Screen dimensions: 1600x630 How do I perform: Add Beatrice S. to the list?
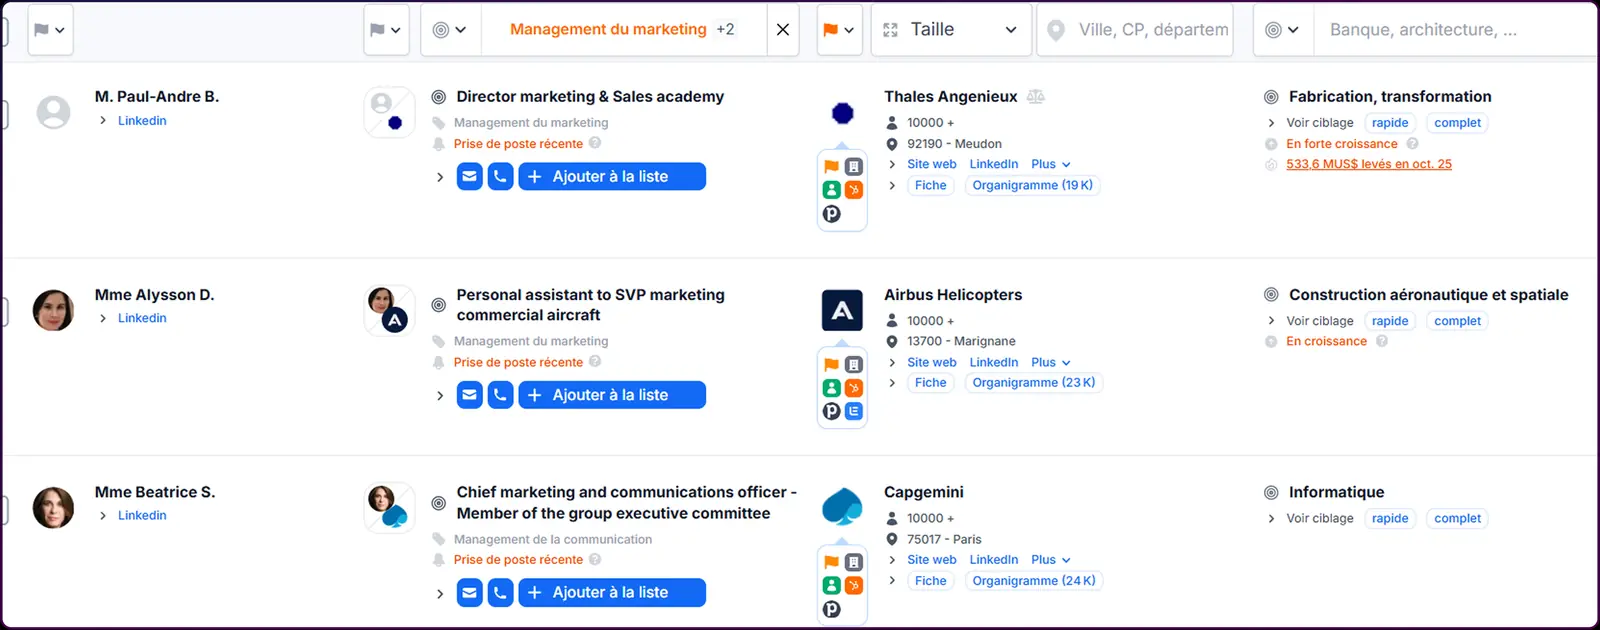tap(612, 593)
